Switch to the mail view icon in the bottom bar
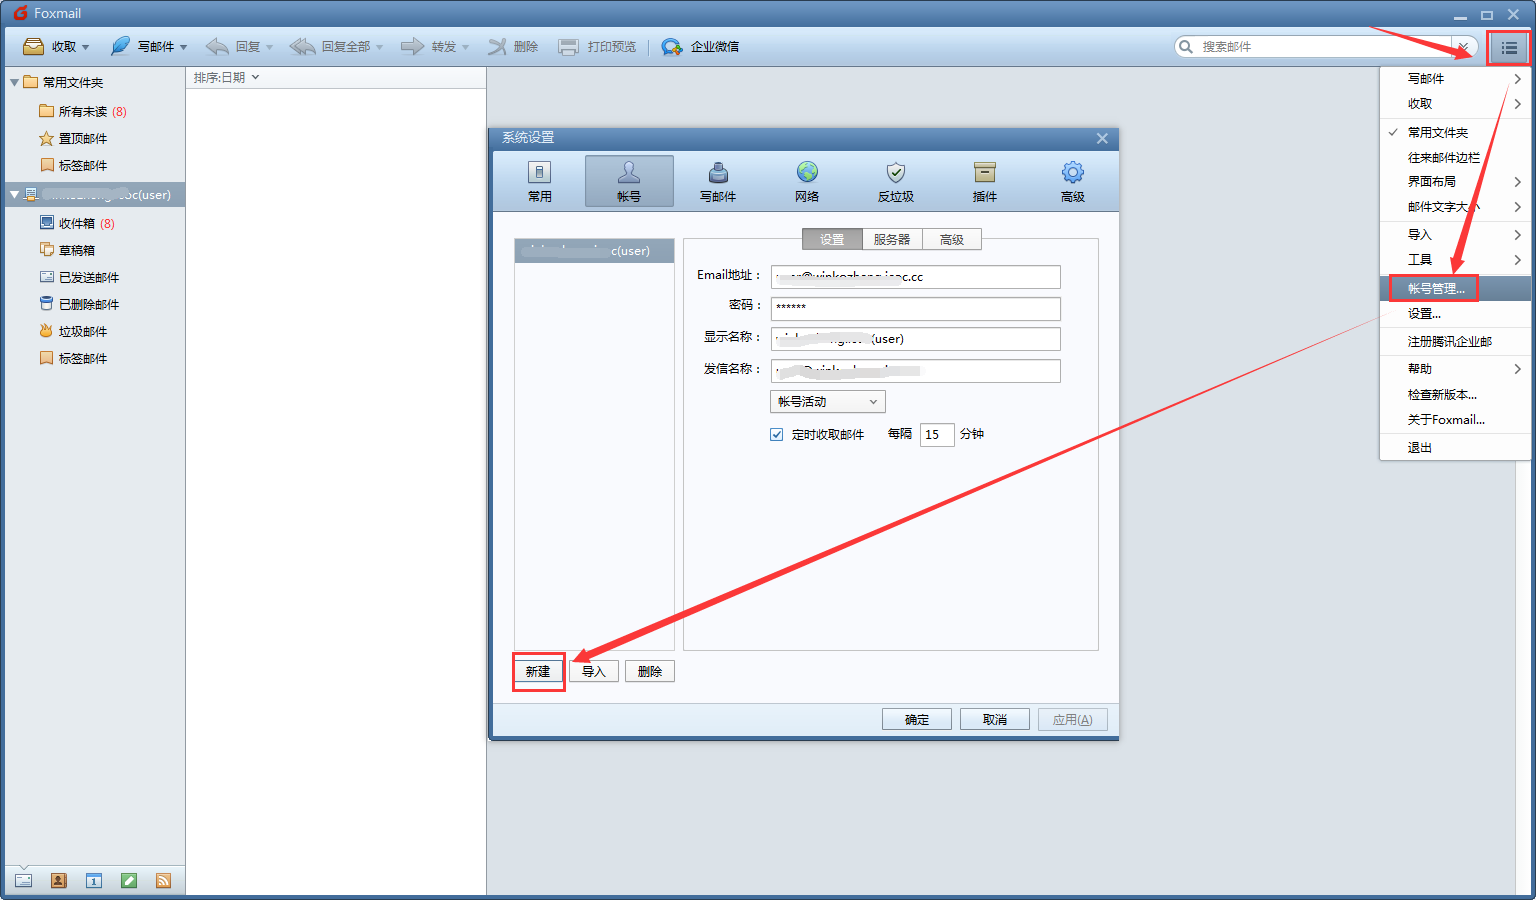Viewport: 1536px width, 900px height. (23, 881)
